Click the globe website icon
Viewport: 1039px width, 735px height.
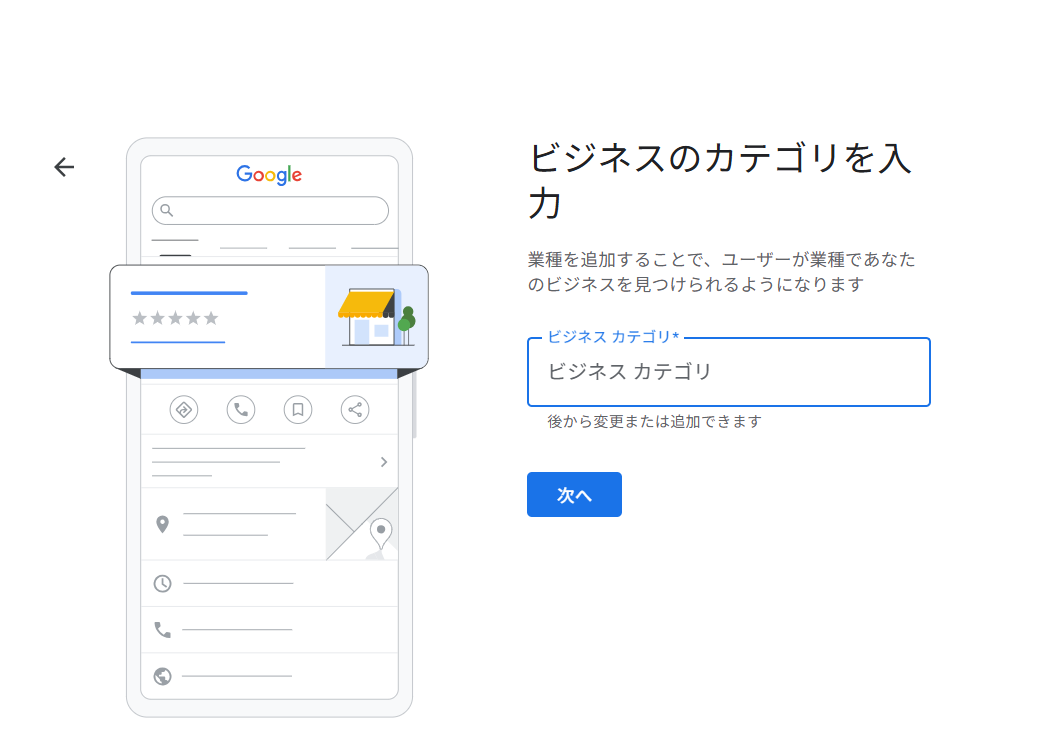[x=162, y=676]
